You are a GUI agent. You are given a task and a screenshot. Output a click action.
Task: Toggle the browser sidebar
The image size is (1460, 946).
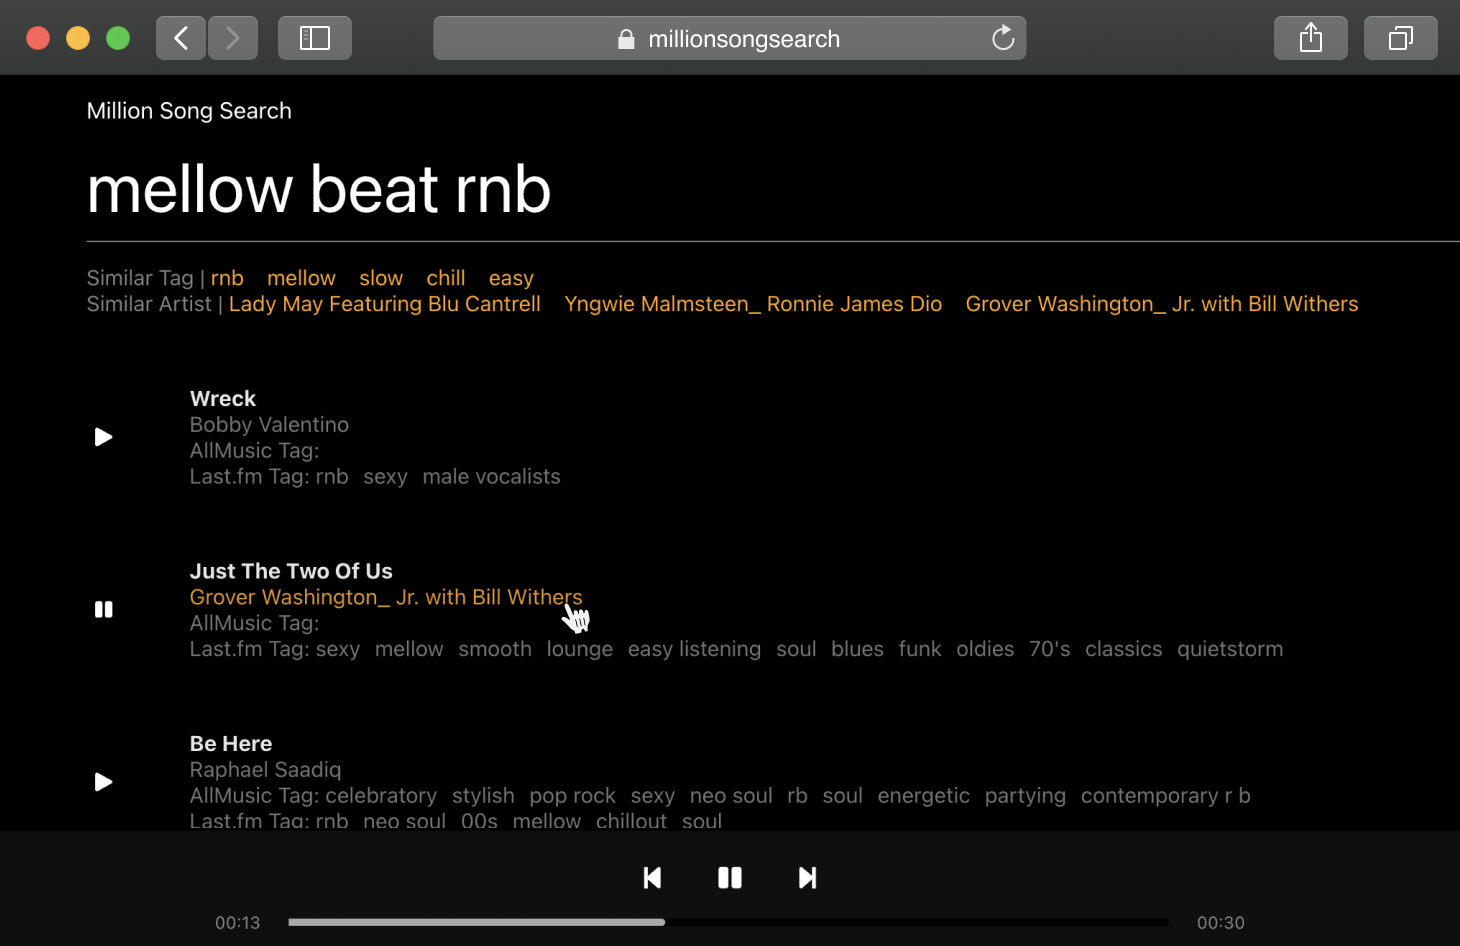[x=315, y=38]
